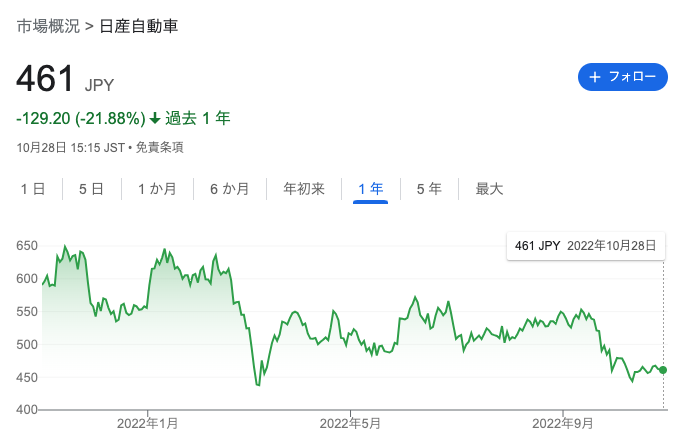The height and width of the screenshot is (448, 684).
Task: Click the 461 JPY 2022年10月28日 tooltip
Action: (x=585, y=246)
